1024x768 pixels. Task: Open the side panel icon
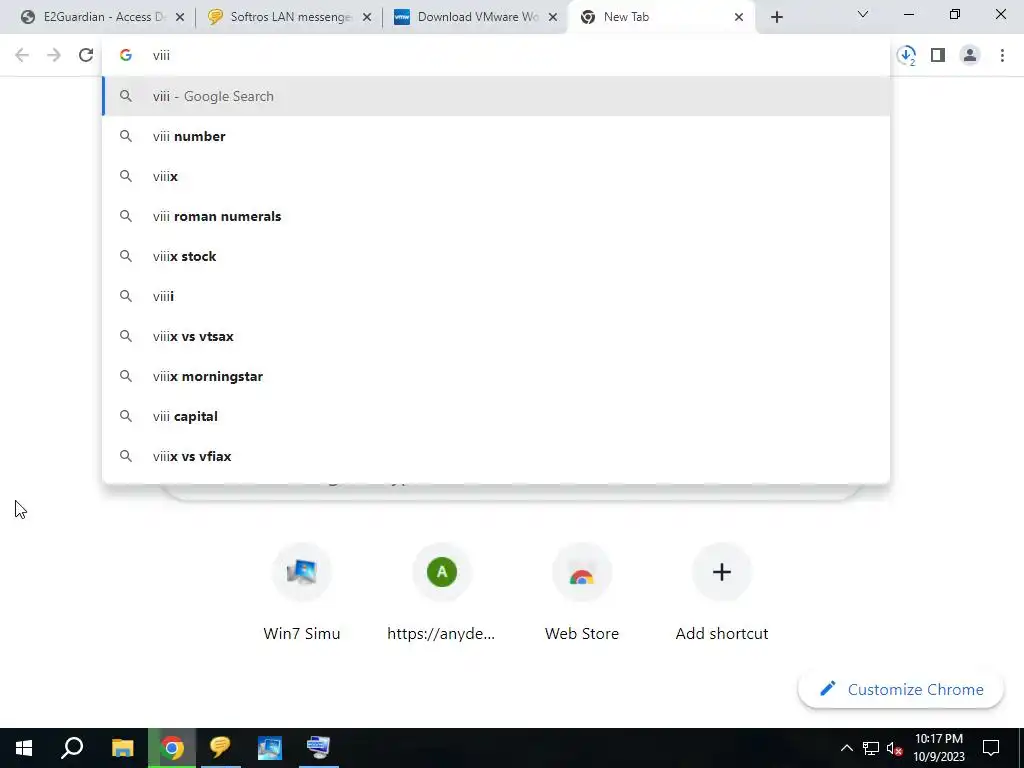tap(938, 55)
